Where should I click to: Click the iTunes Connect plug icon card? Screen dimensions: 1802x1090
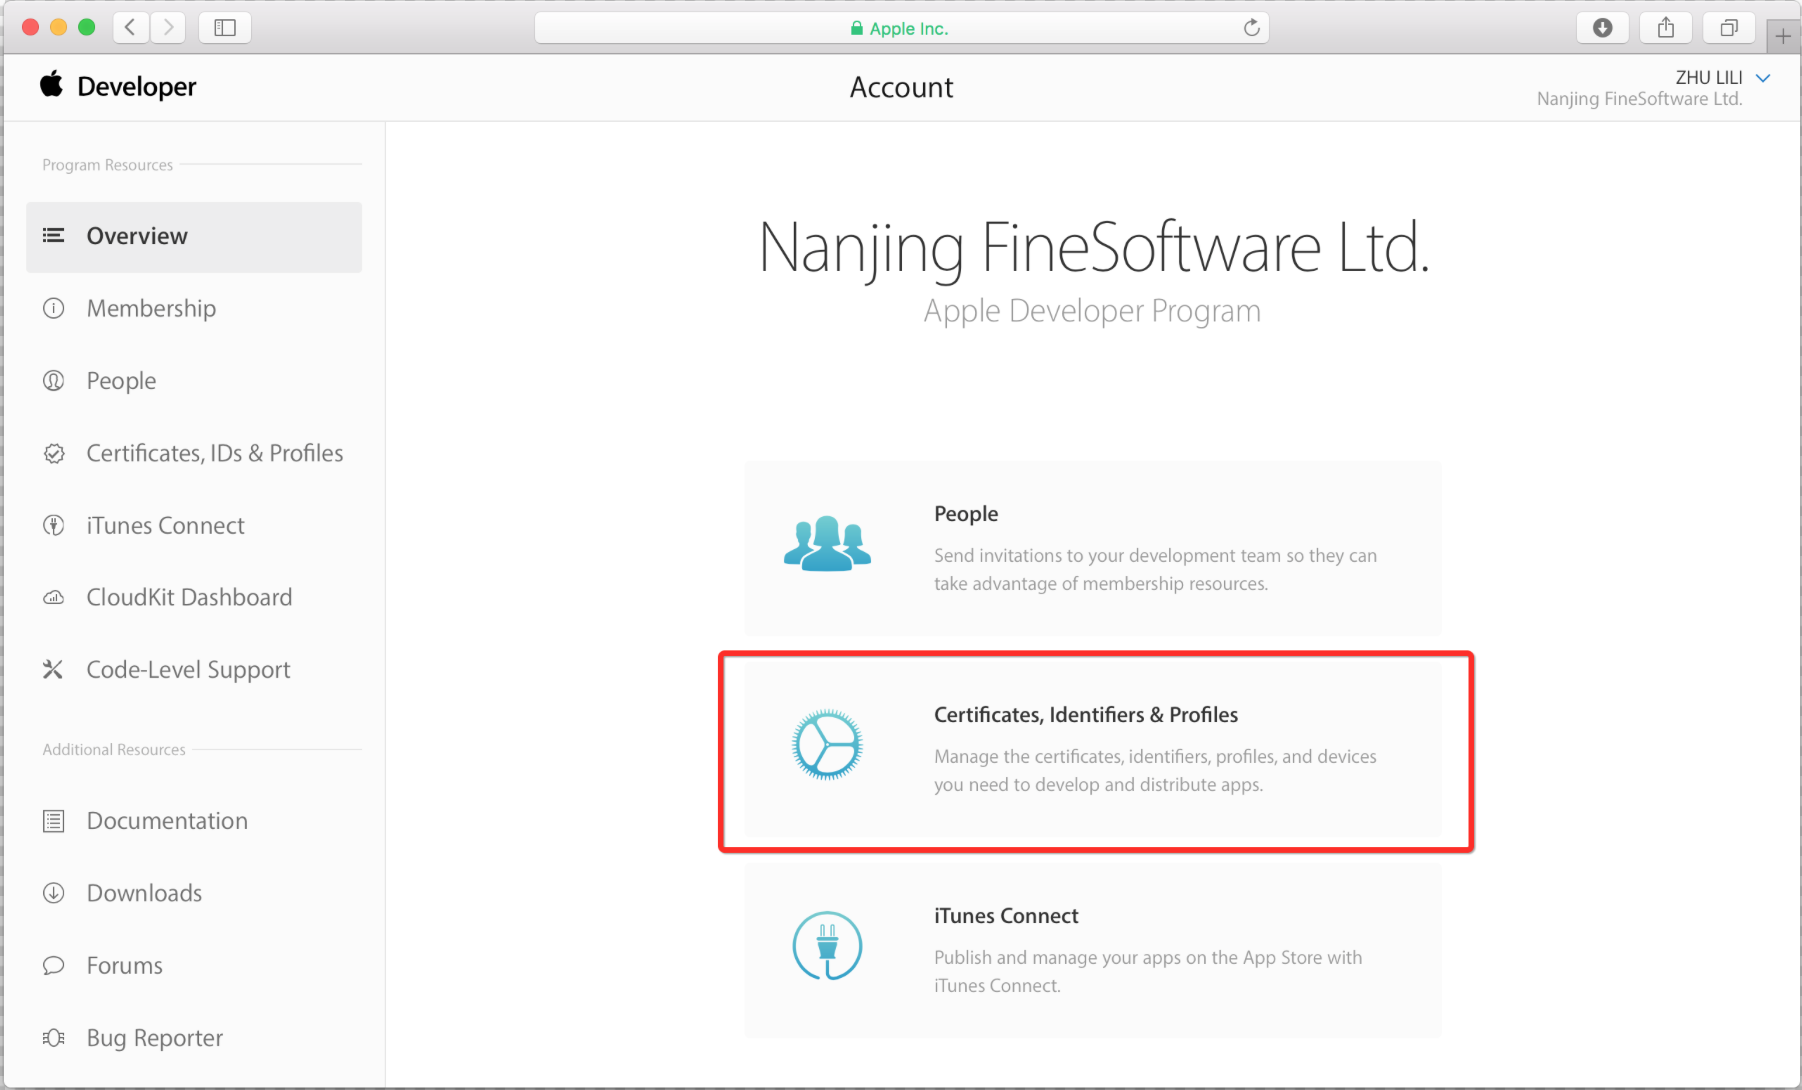click(x=827, y=946)
